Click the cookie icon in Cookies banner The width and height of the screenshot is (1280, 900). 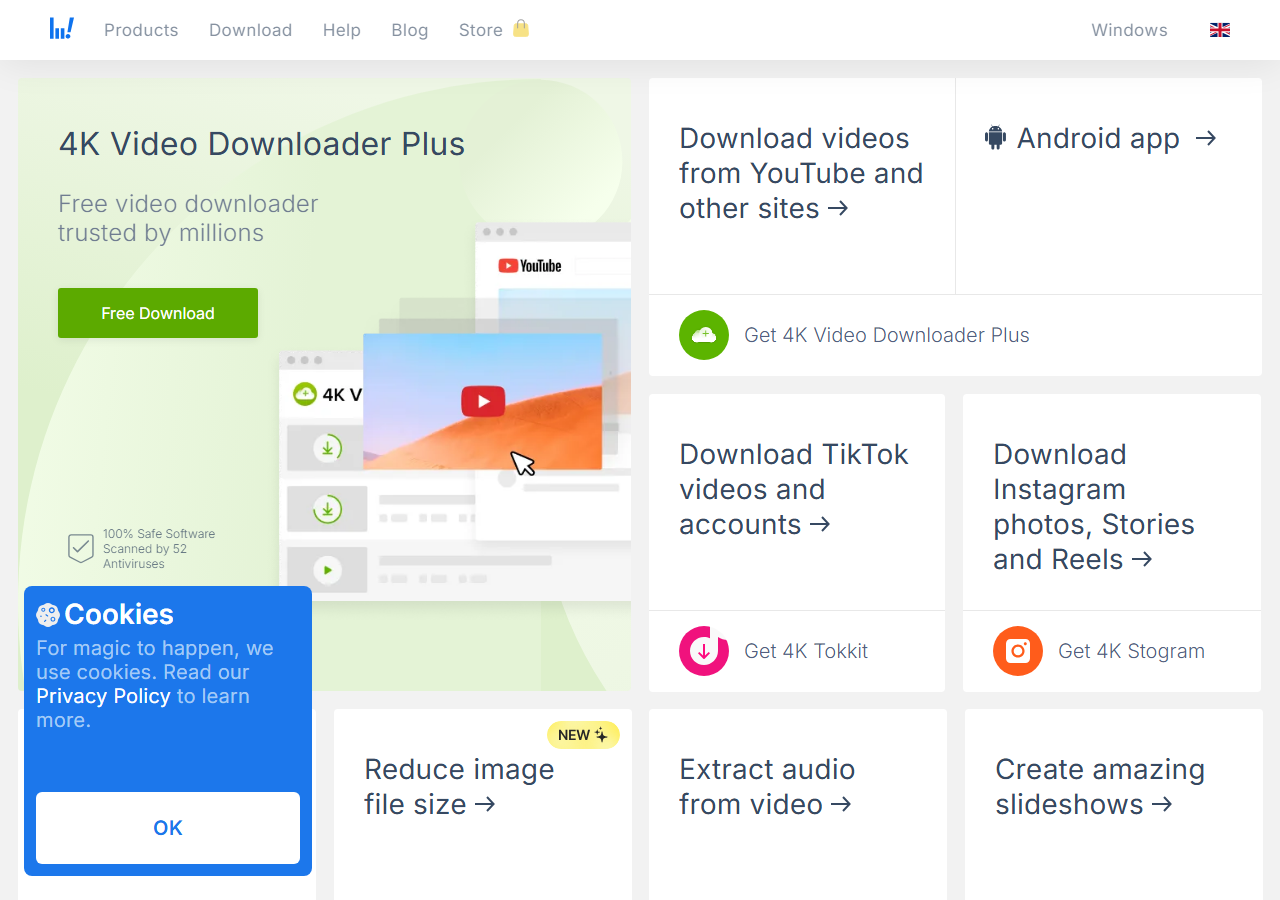coord(48,615)
